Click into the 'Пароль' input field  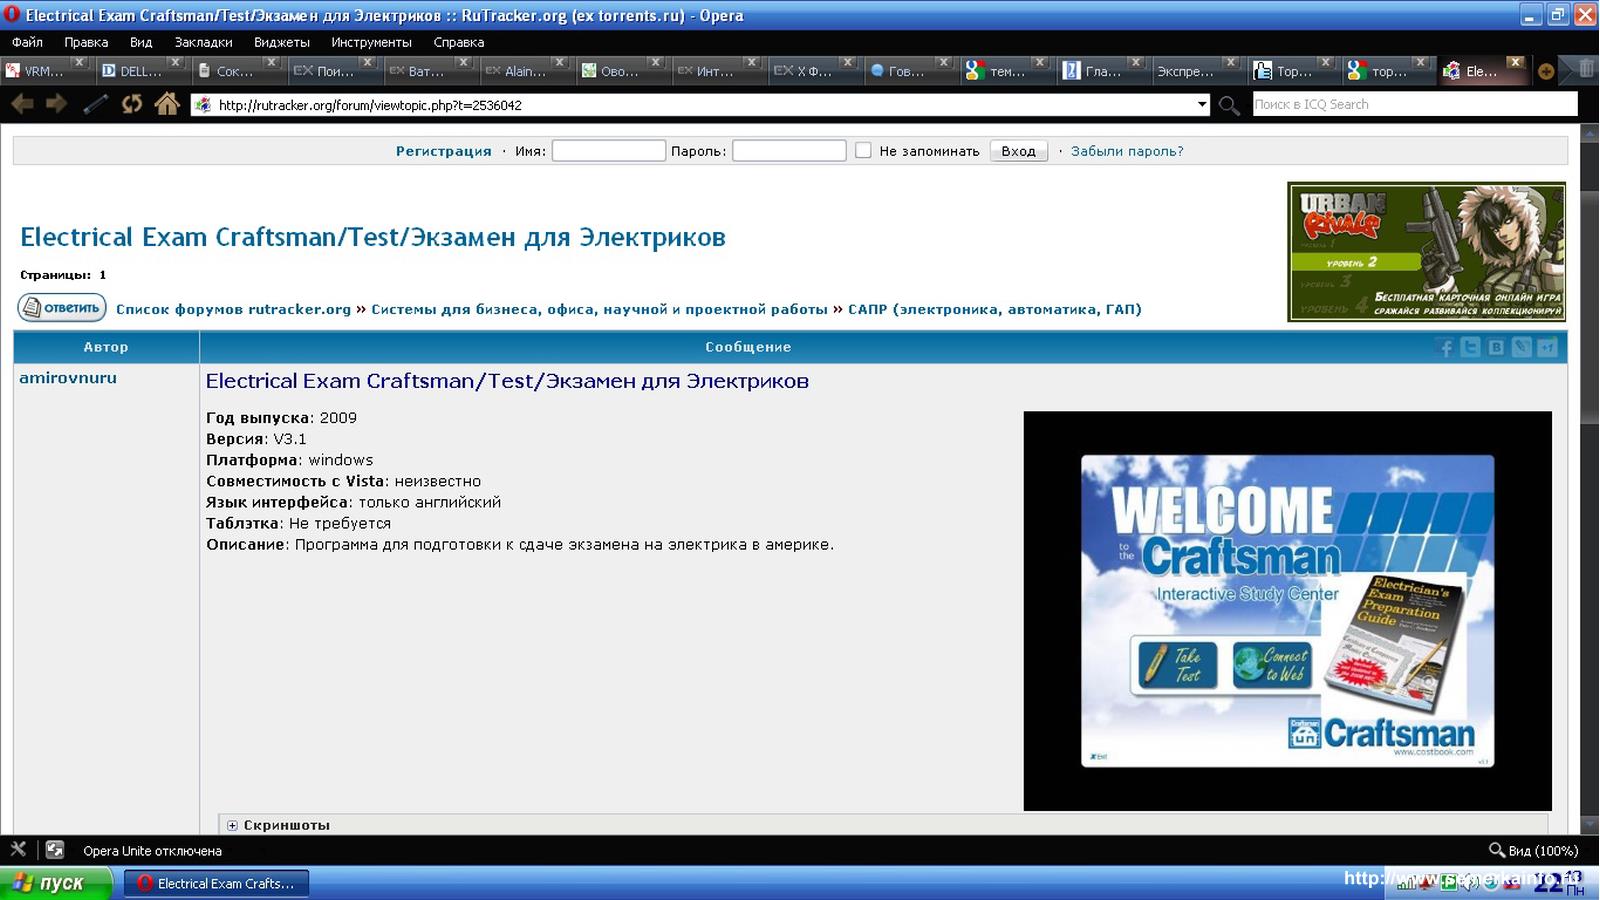[788, 151]
